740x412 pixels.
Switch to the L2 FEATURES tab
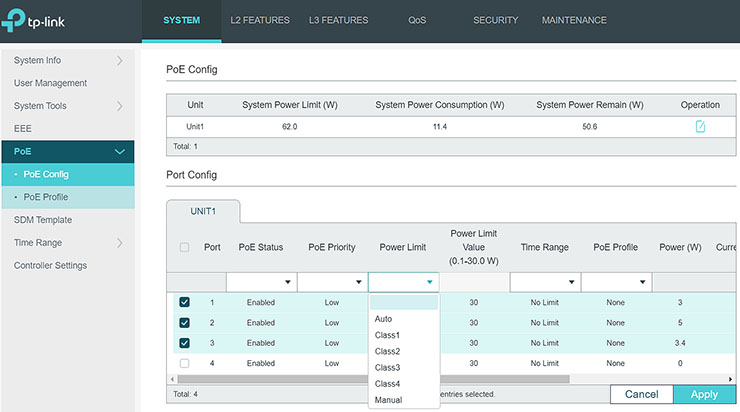[x=259, y=20]
